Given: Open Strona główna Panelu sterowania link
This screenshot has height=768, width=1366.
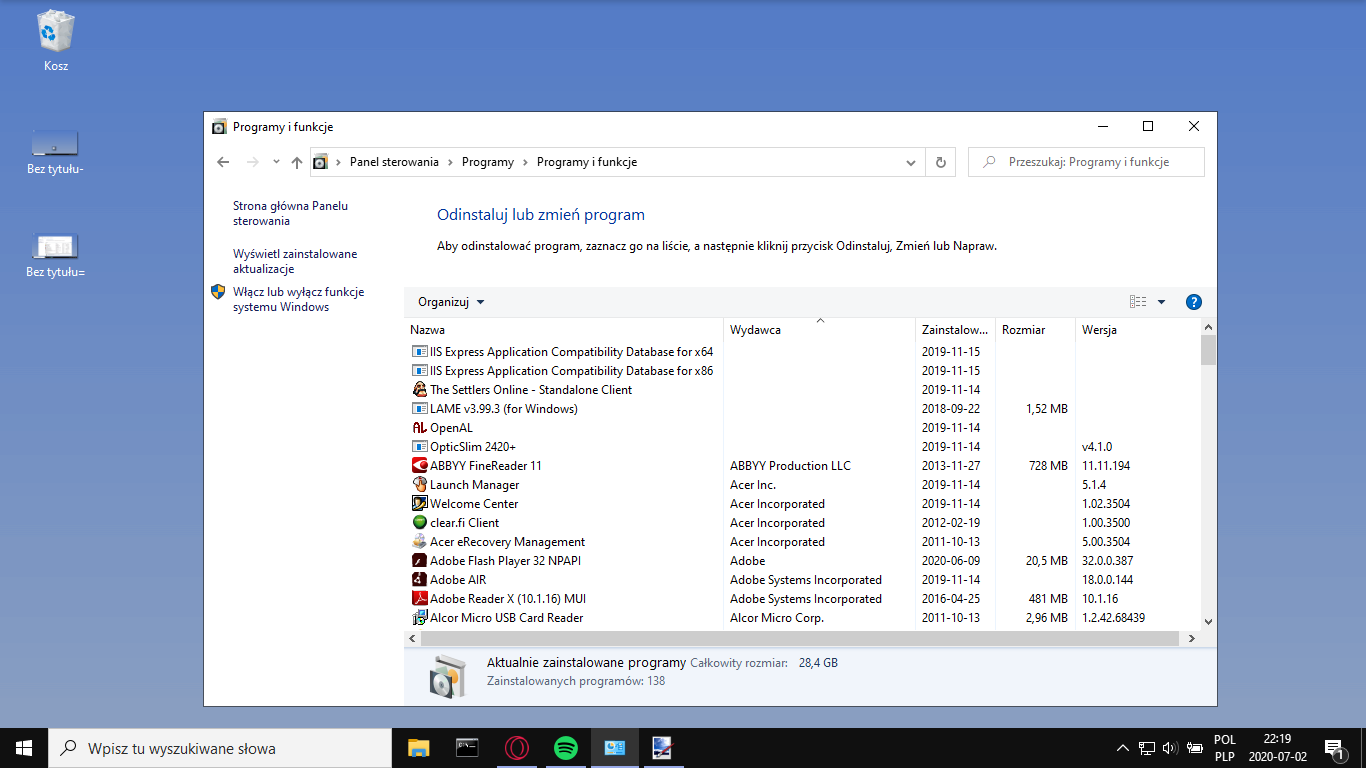Looking at the screenshot, I should tap(290, 213).
